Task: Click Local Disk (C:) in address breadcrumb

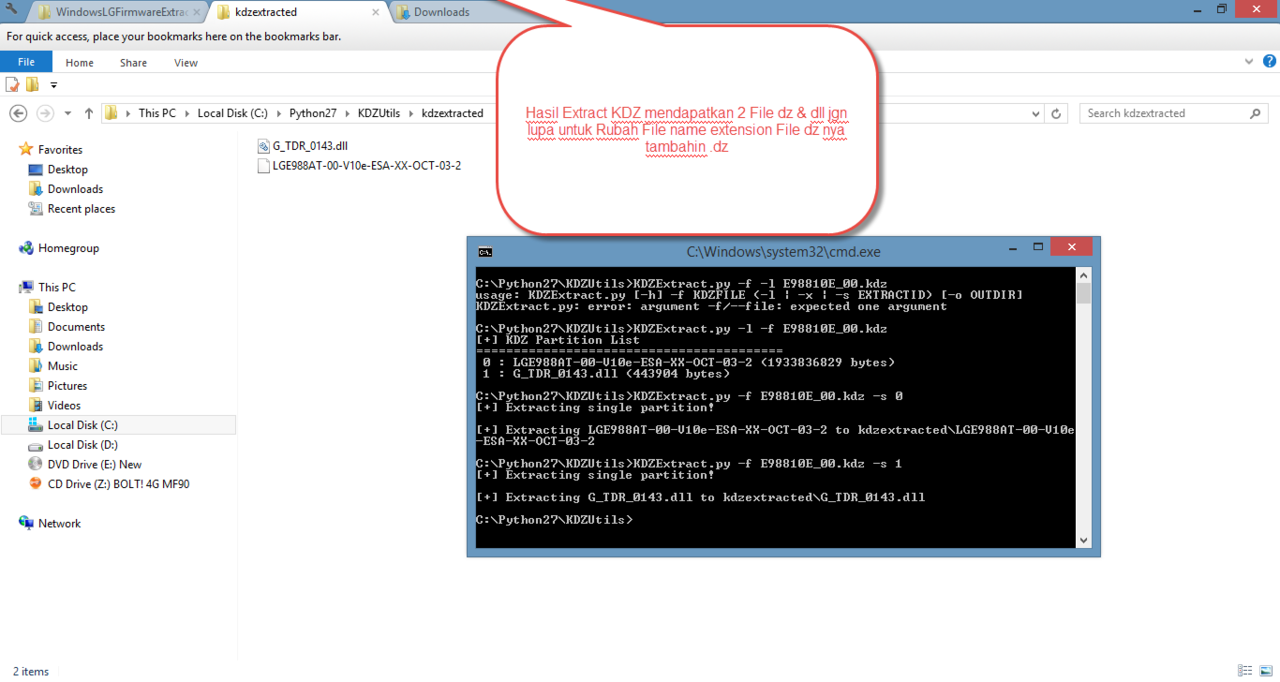Action: point(232,113)
